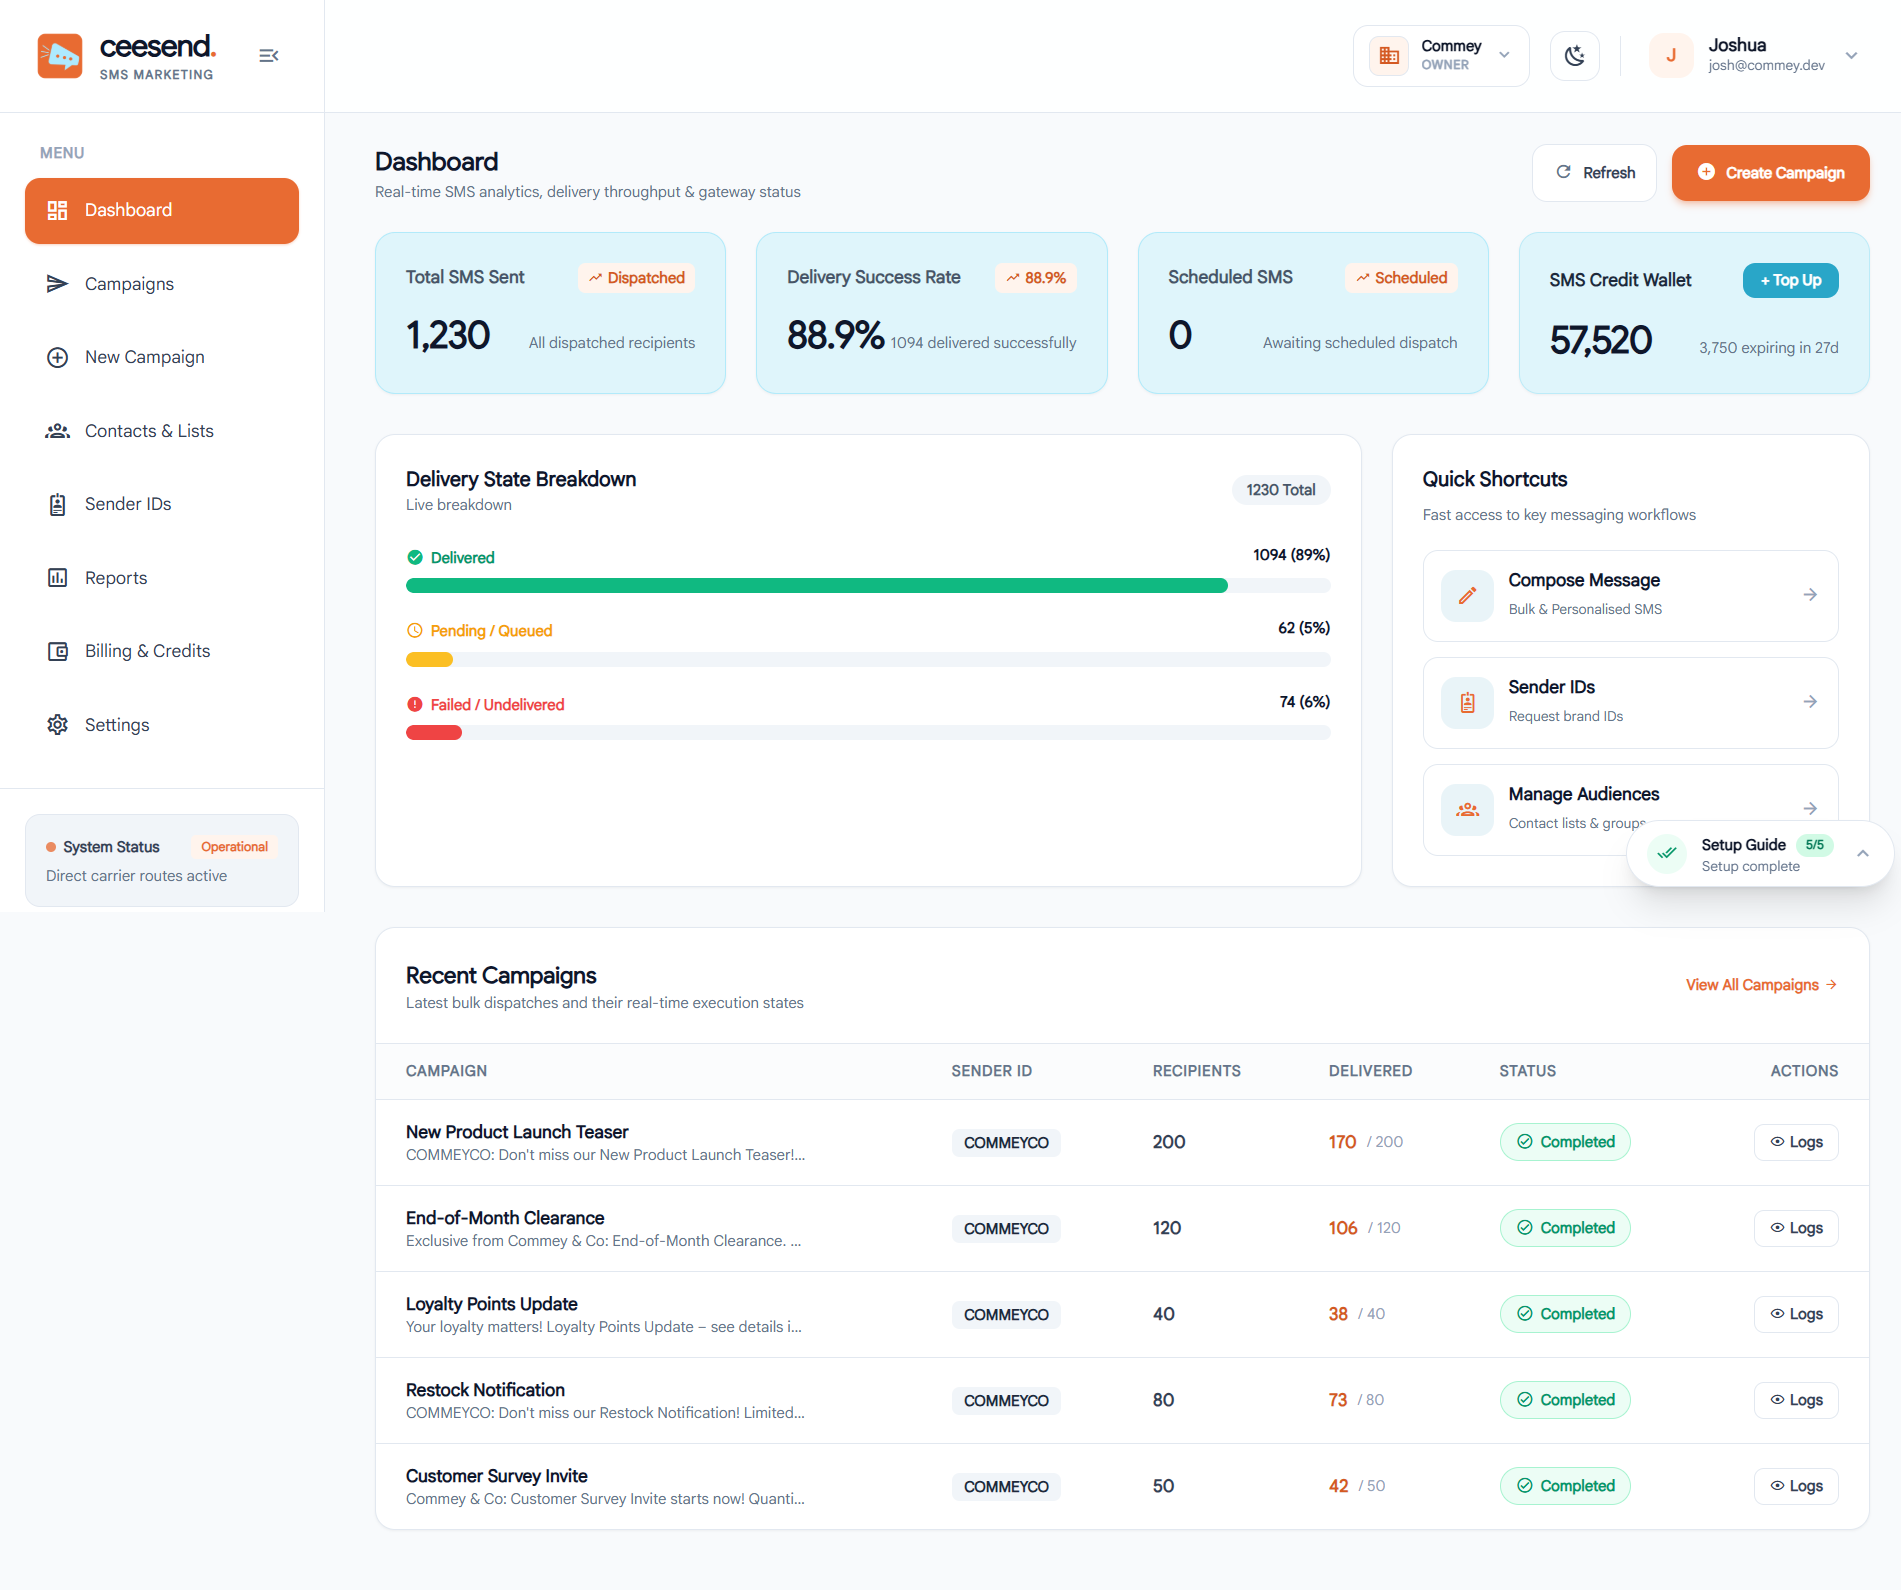
Task: Click the 1230 Total badge
Action: tap(1281, 490)
